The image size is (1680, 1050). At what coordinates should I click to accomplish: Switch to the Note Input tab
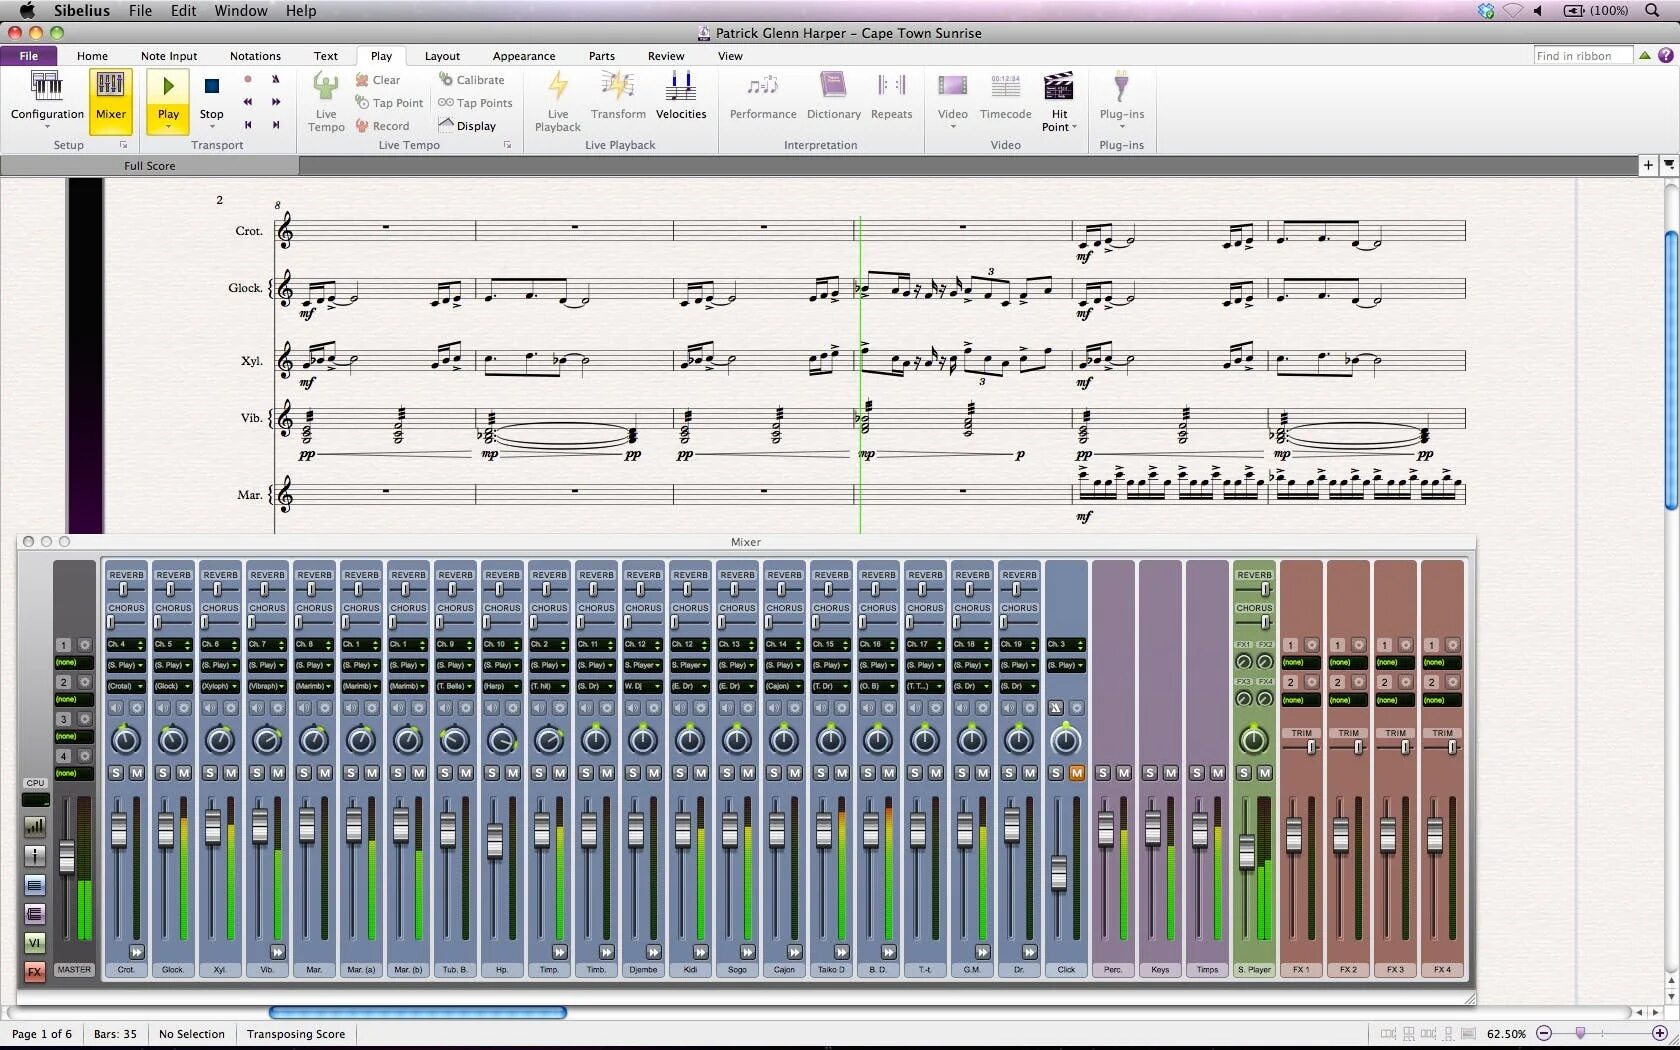[169, 56]
